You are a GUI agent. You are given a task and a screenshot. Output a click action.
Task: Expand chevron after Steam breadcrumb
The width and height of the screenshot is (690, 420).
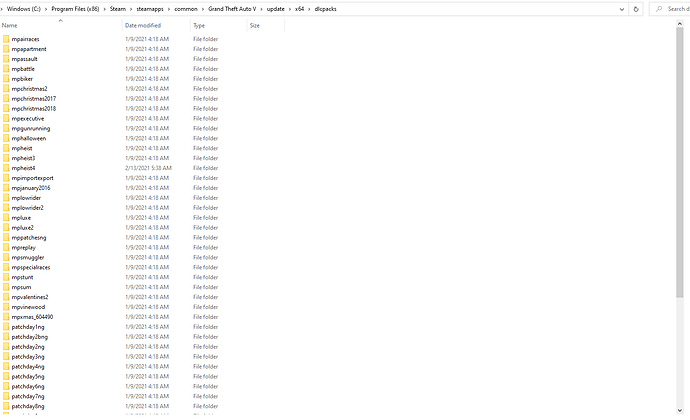[131, 9]
